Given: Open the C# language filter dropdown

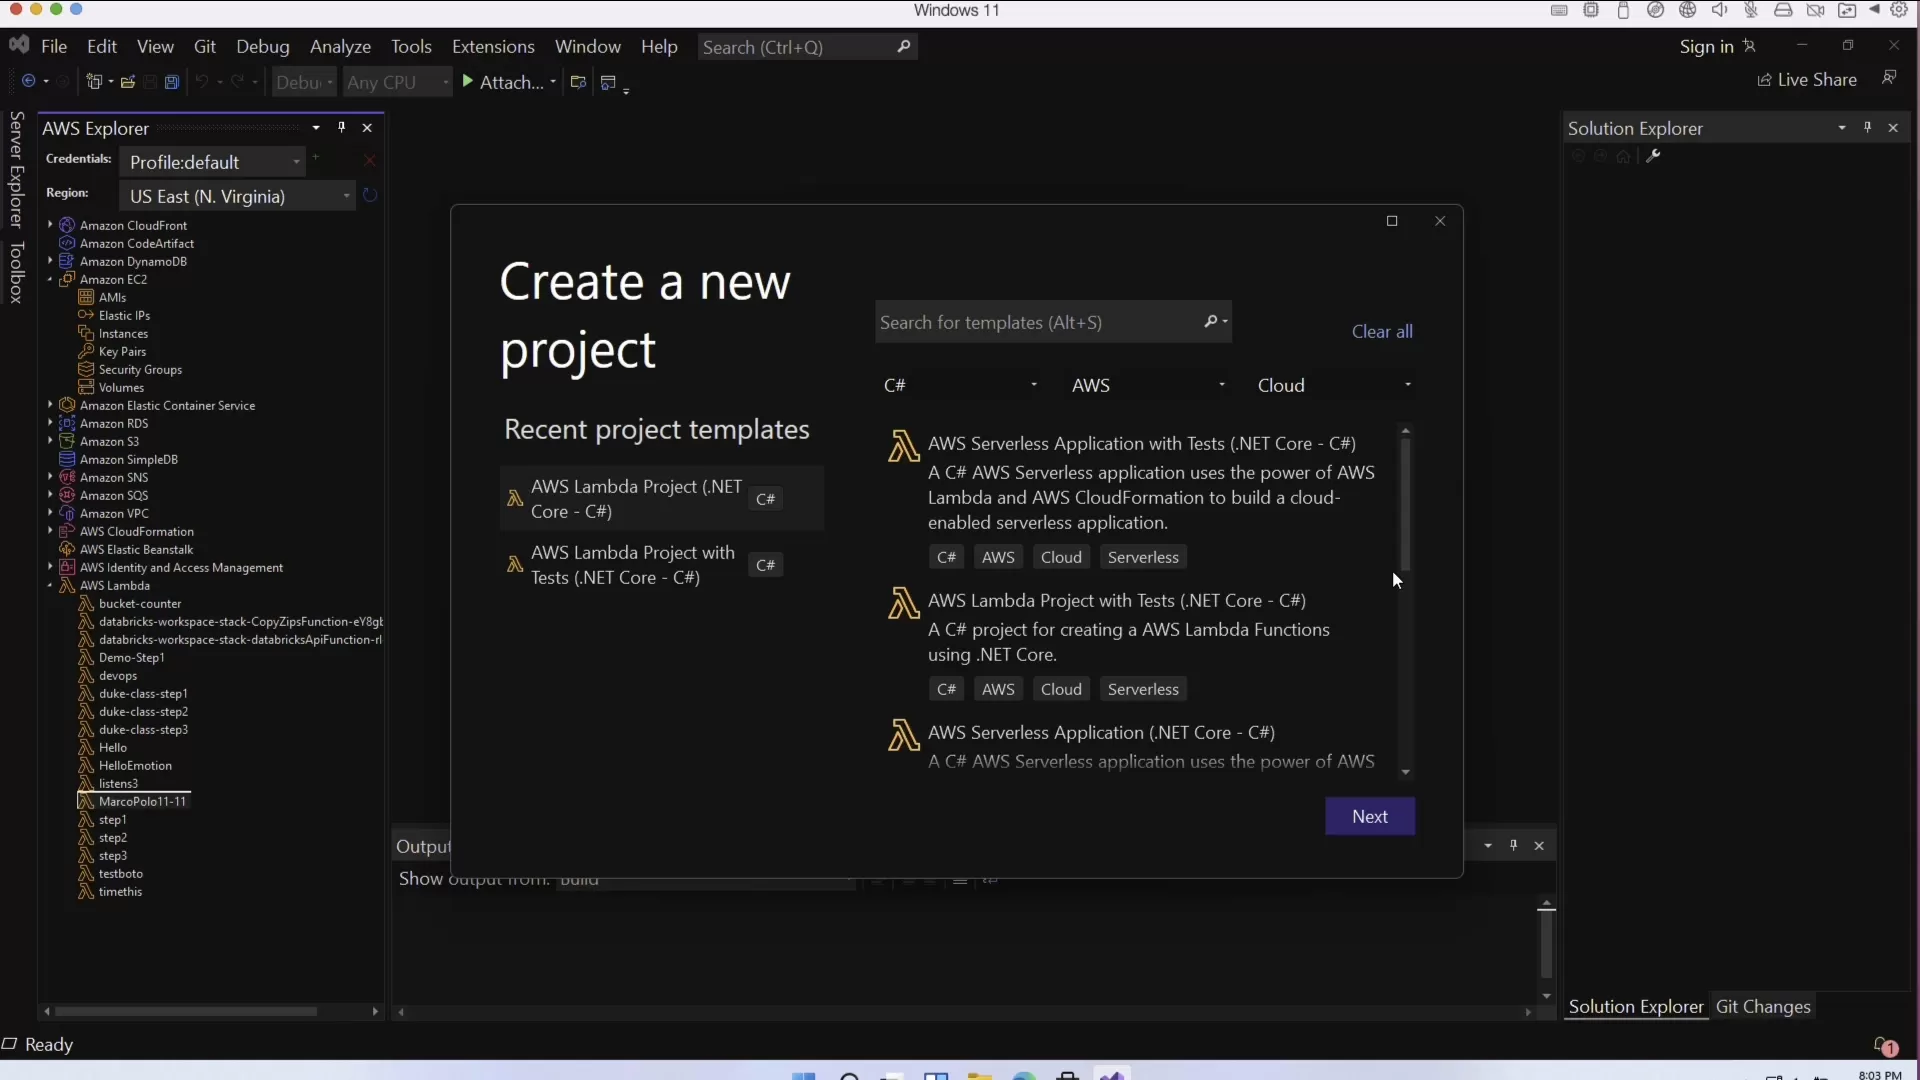Looking at the screenshot, I should coord(1034,385).
